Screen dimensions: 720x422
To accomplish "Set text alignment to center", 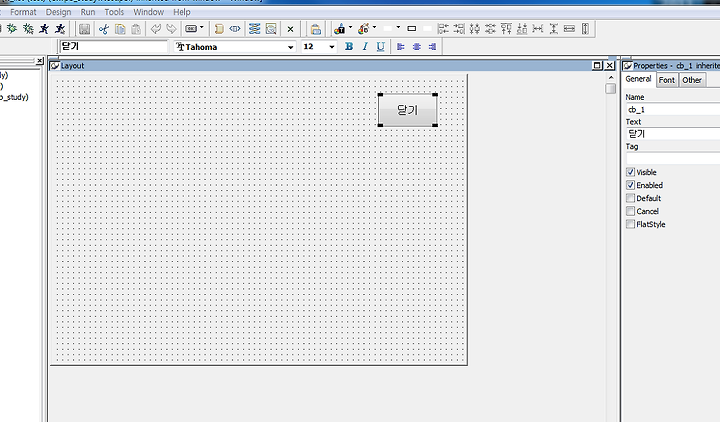I will coord(416,46).
